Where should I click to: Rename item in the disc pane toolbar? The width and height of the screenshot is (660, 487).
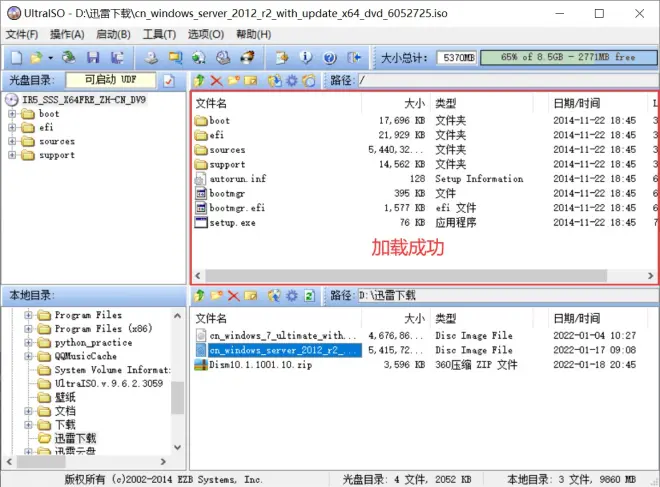coord(250,80)
